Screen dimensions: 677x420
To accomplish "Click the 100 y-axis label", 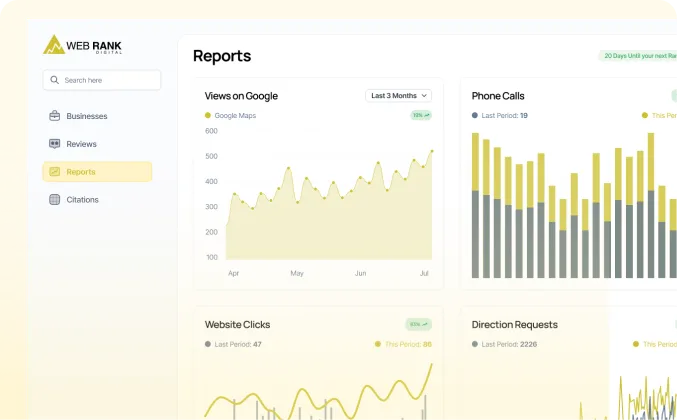I will point(212,257).
